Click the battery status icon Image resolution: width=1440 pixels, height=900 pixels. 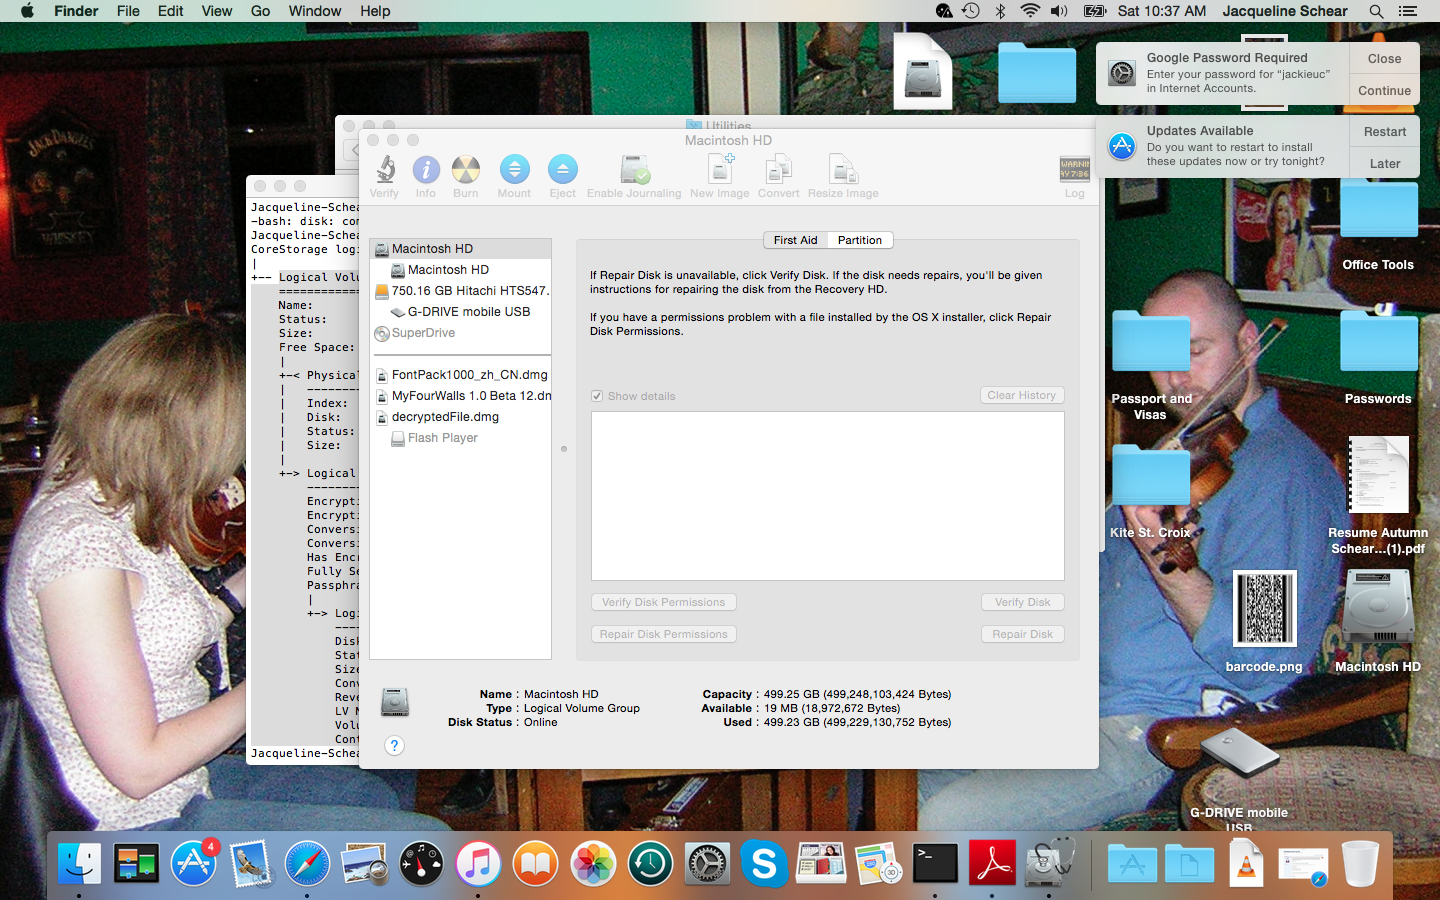point(1095,11)
